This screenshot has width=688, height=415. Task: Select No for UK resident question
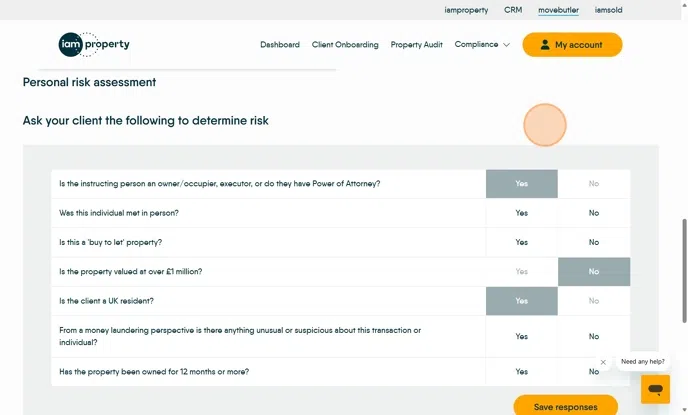coord(593,301)
